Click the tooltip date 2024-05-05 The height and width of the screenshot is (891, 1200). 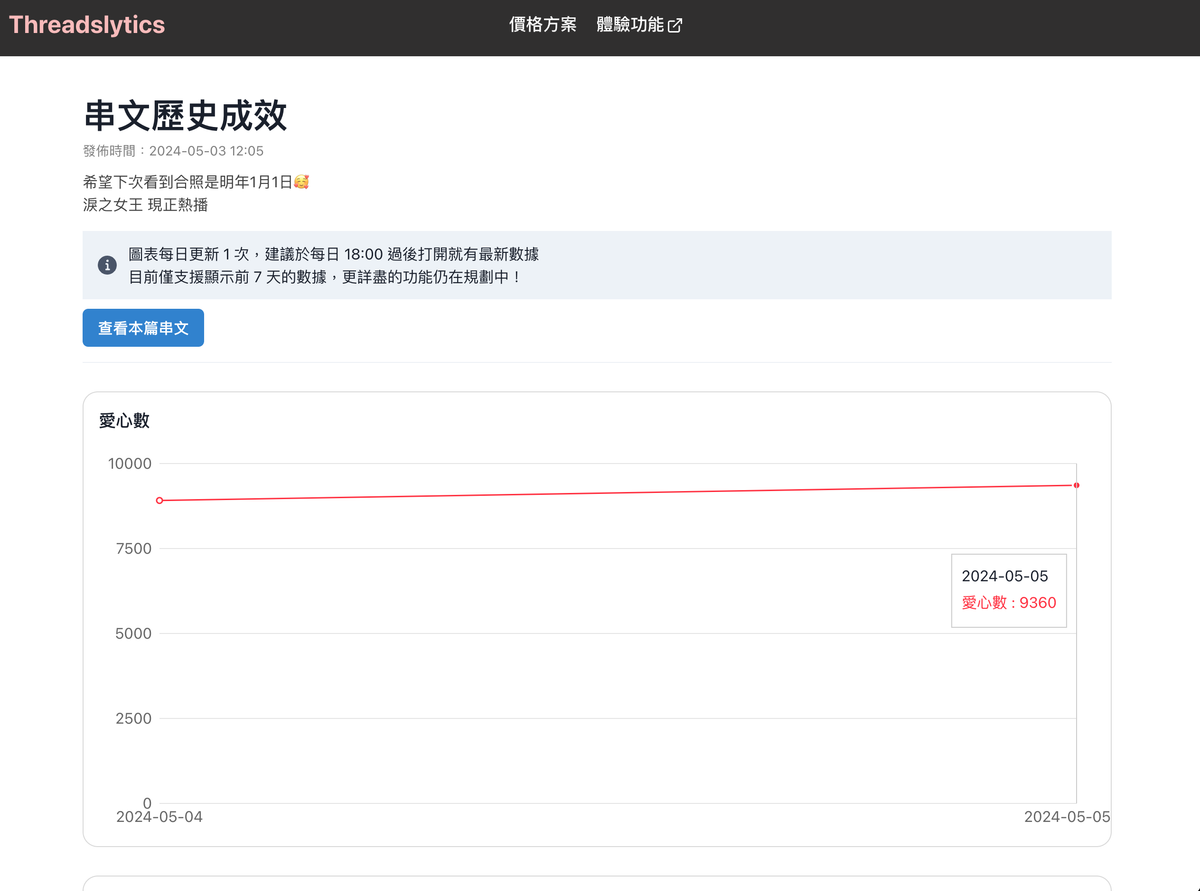(1005, 577)
